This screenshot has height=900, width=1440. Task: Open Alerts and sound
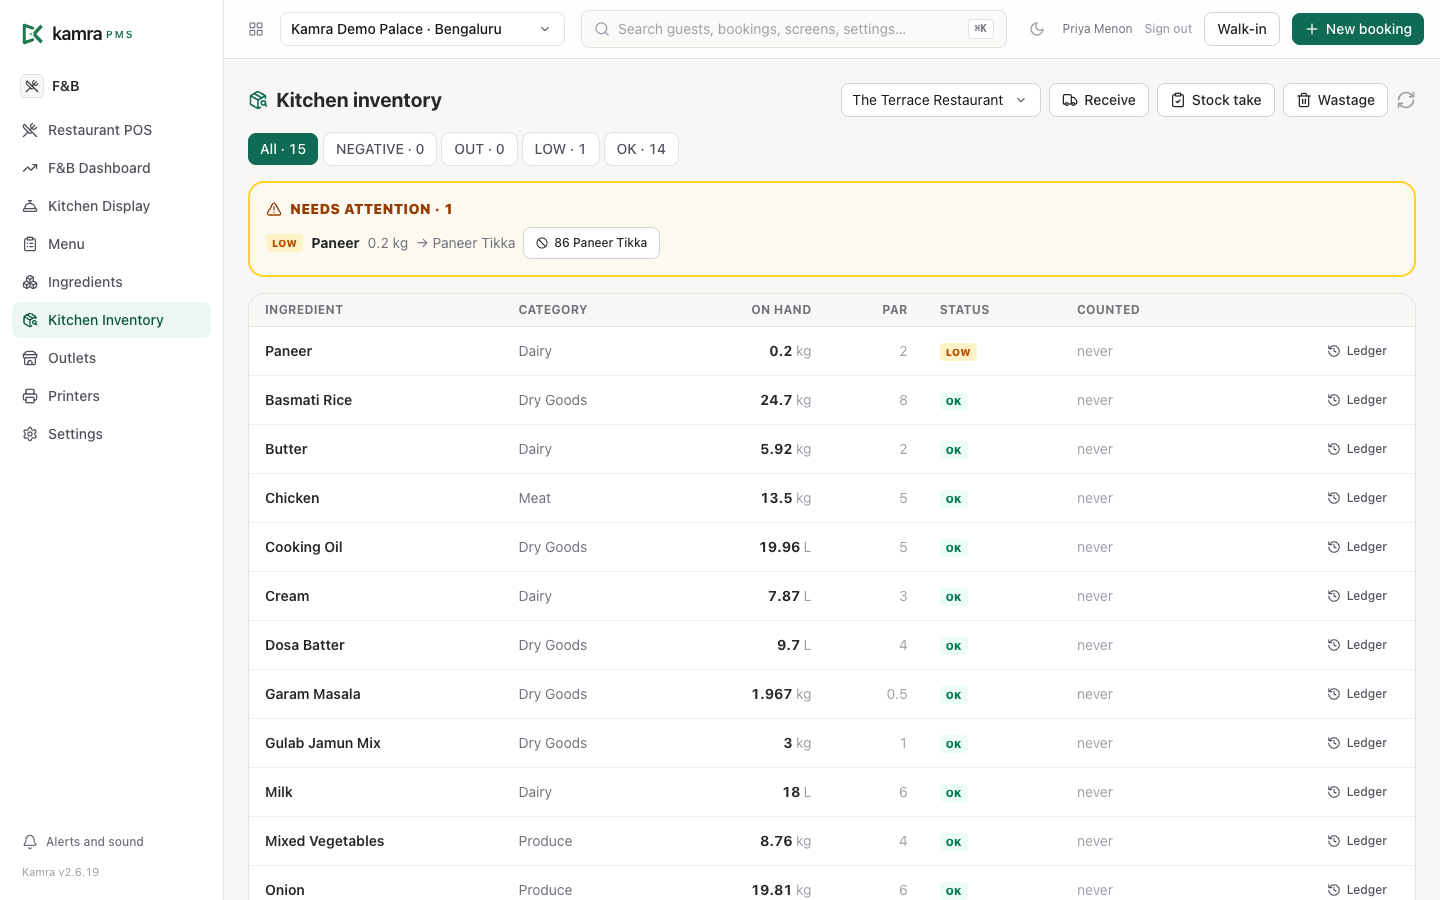tap(84, 842)
